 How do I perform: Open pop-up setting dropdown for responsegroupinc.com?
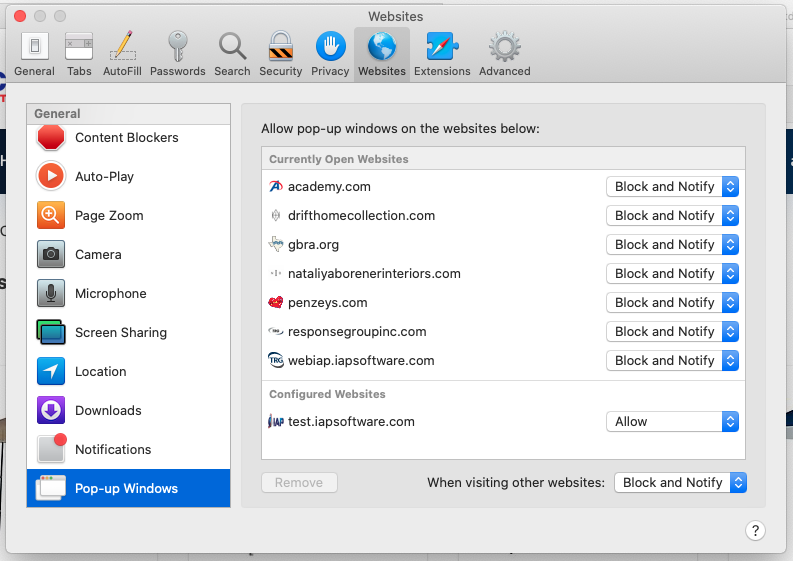[x=672, y=331]
